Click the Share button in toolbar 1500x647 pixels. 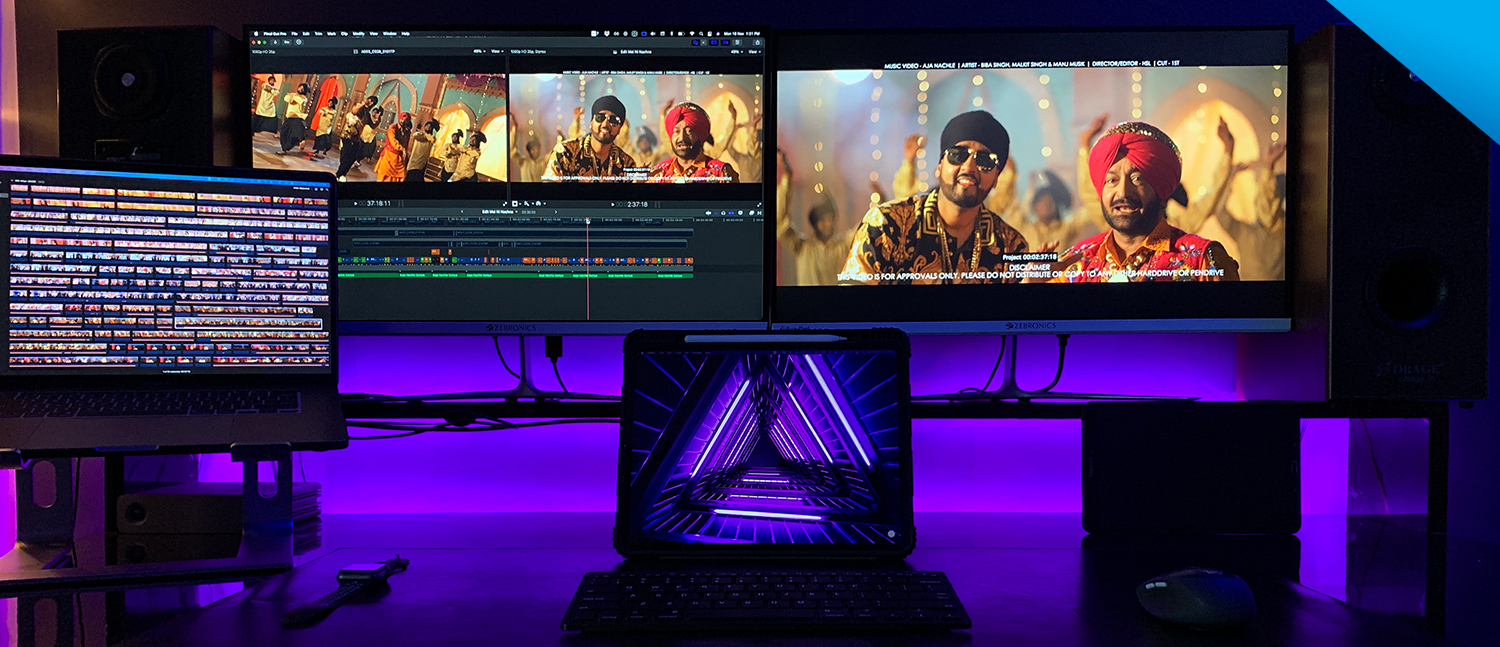(758, 42)
